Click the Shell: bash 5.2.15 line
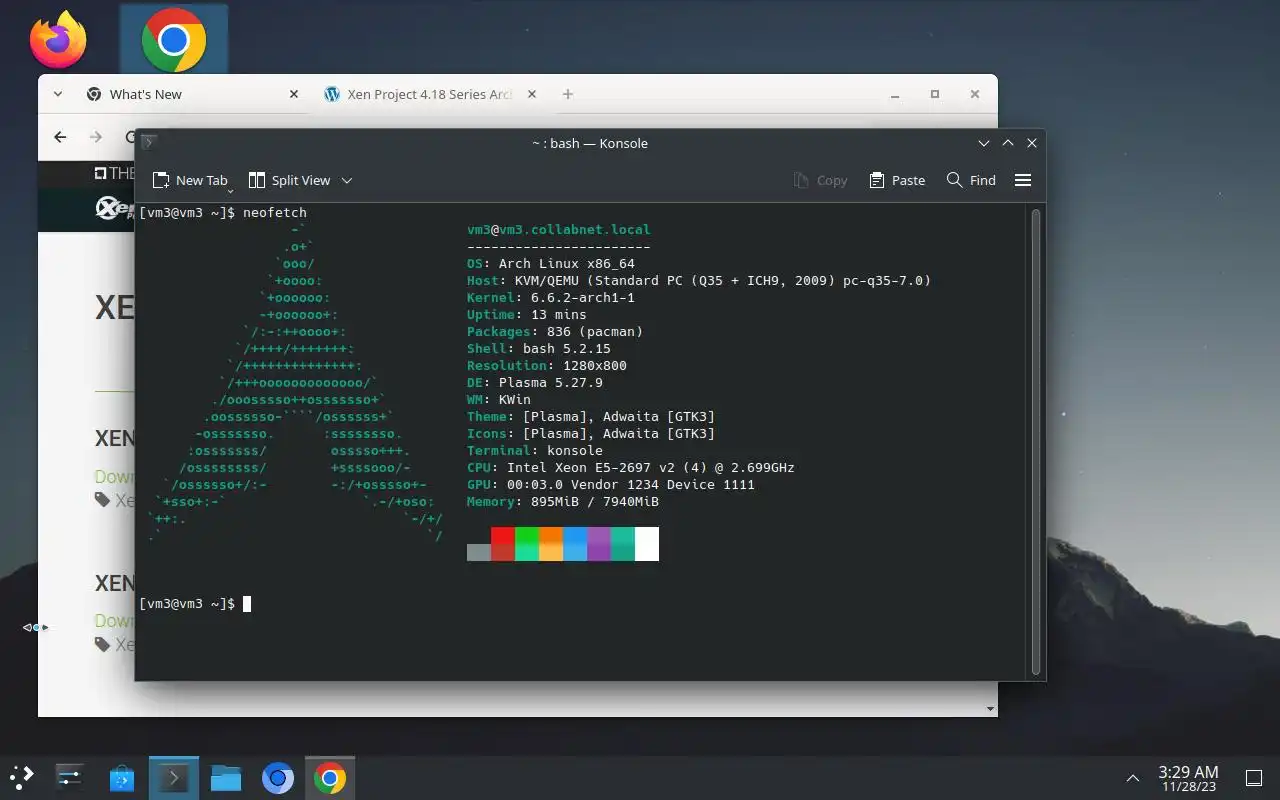1280x800 pixels. click(x=539, y=349)
